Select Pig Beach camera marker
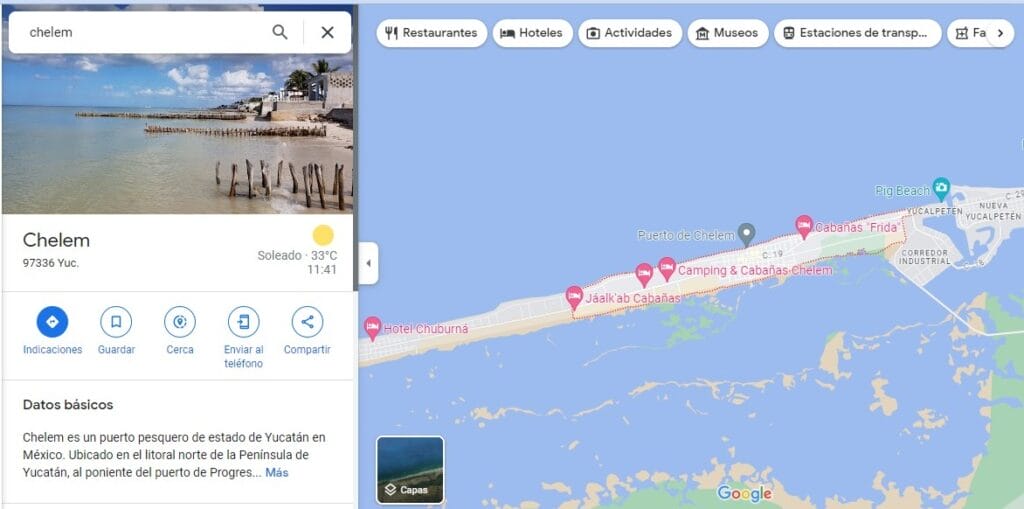The width and height of the screenshot is (1024, 509). click(x=941, y=189)
